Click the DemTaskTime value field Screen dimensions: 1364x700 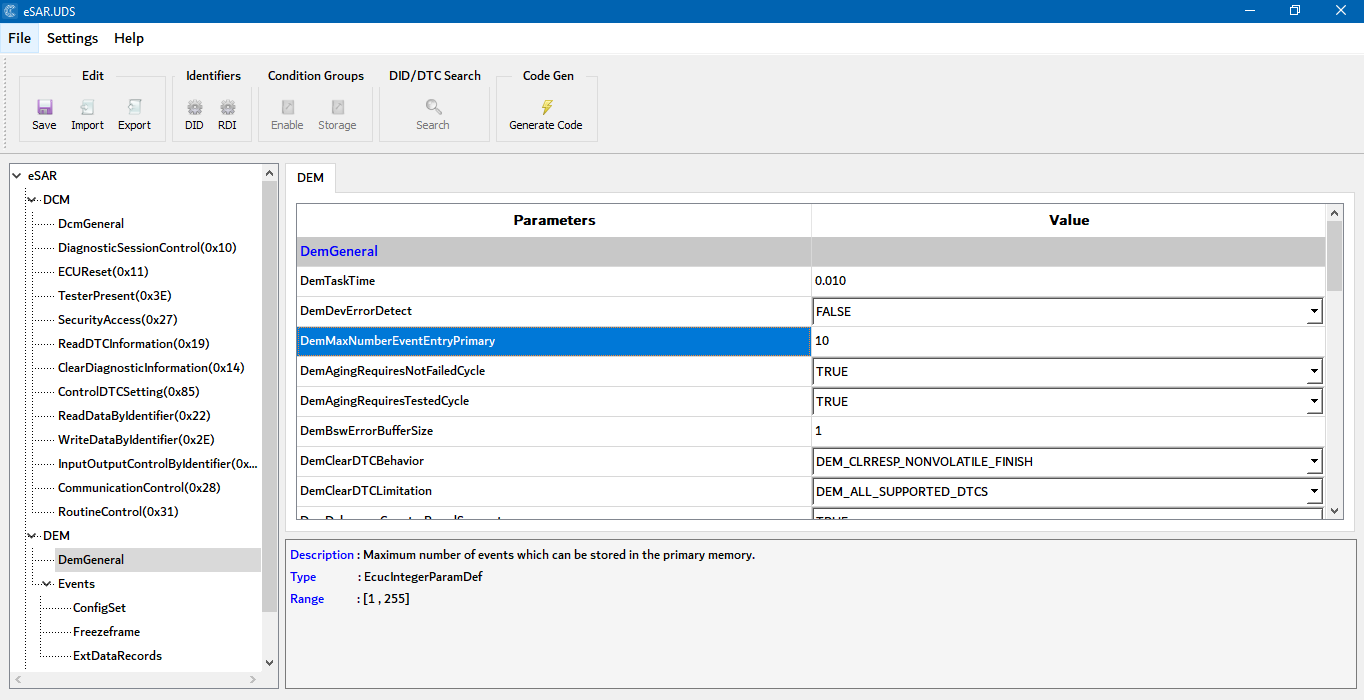click(1067, 281)
